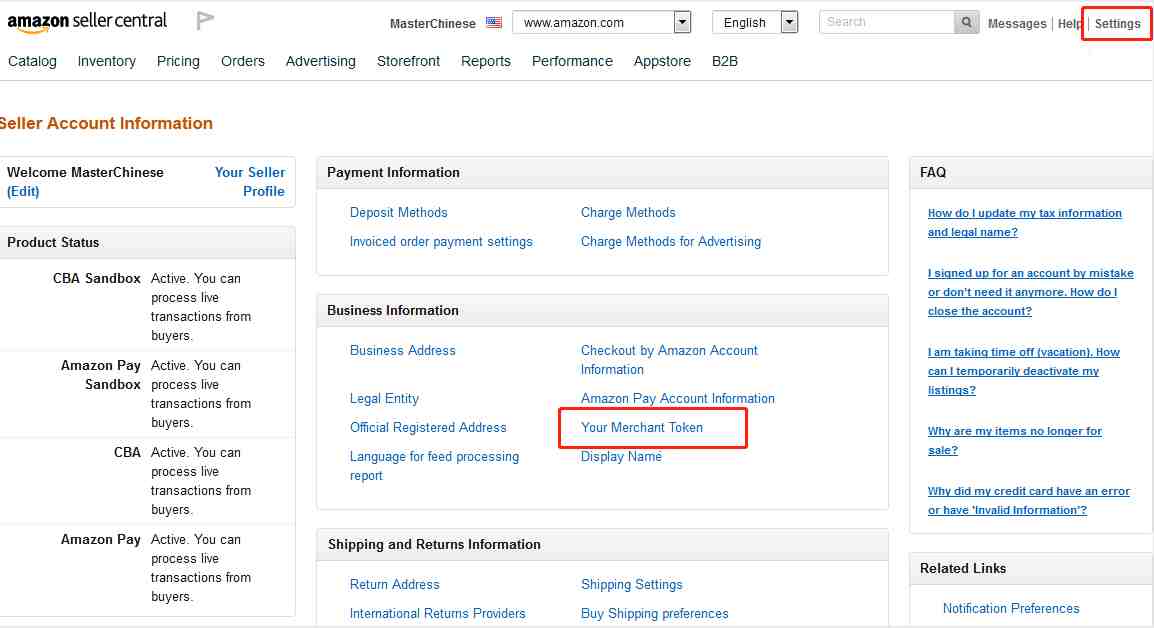Open the Reports menu
Screen dimensions: 1154x628
[486, 61]
